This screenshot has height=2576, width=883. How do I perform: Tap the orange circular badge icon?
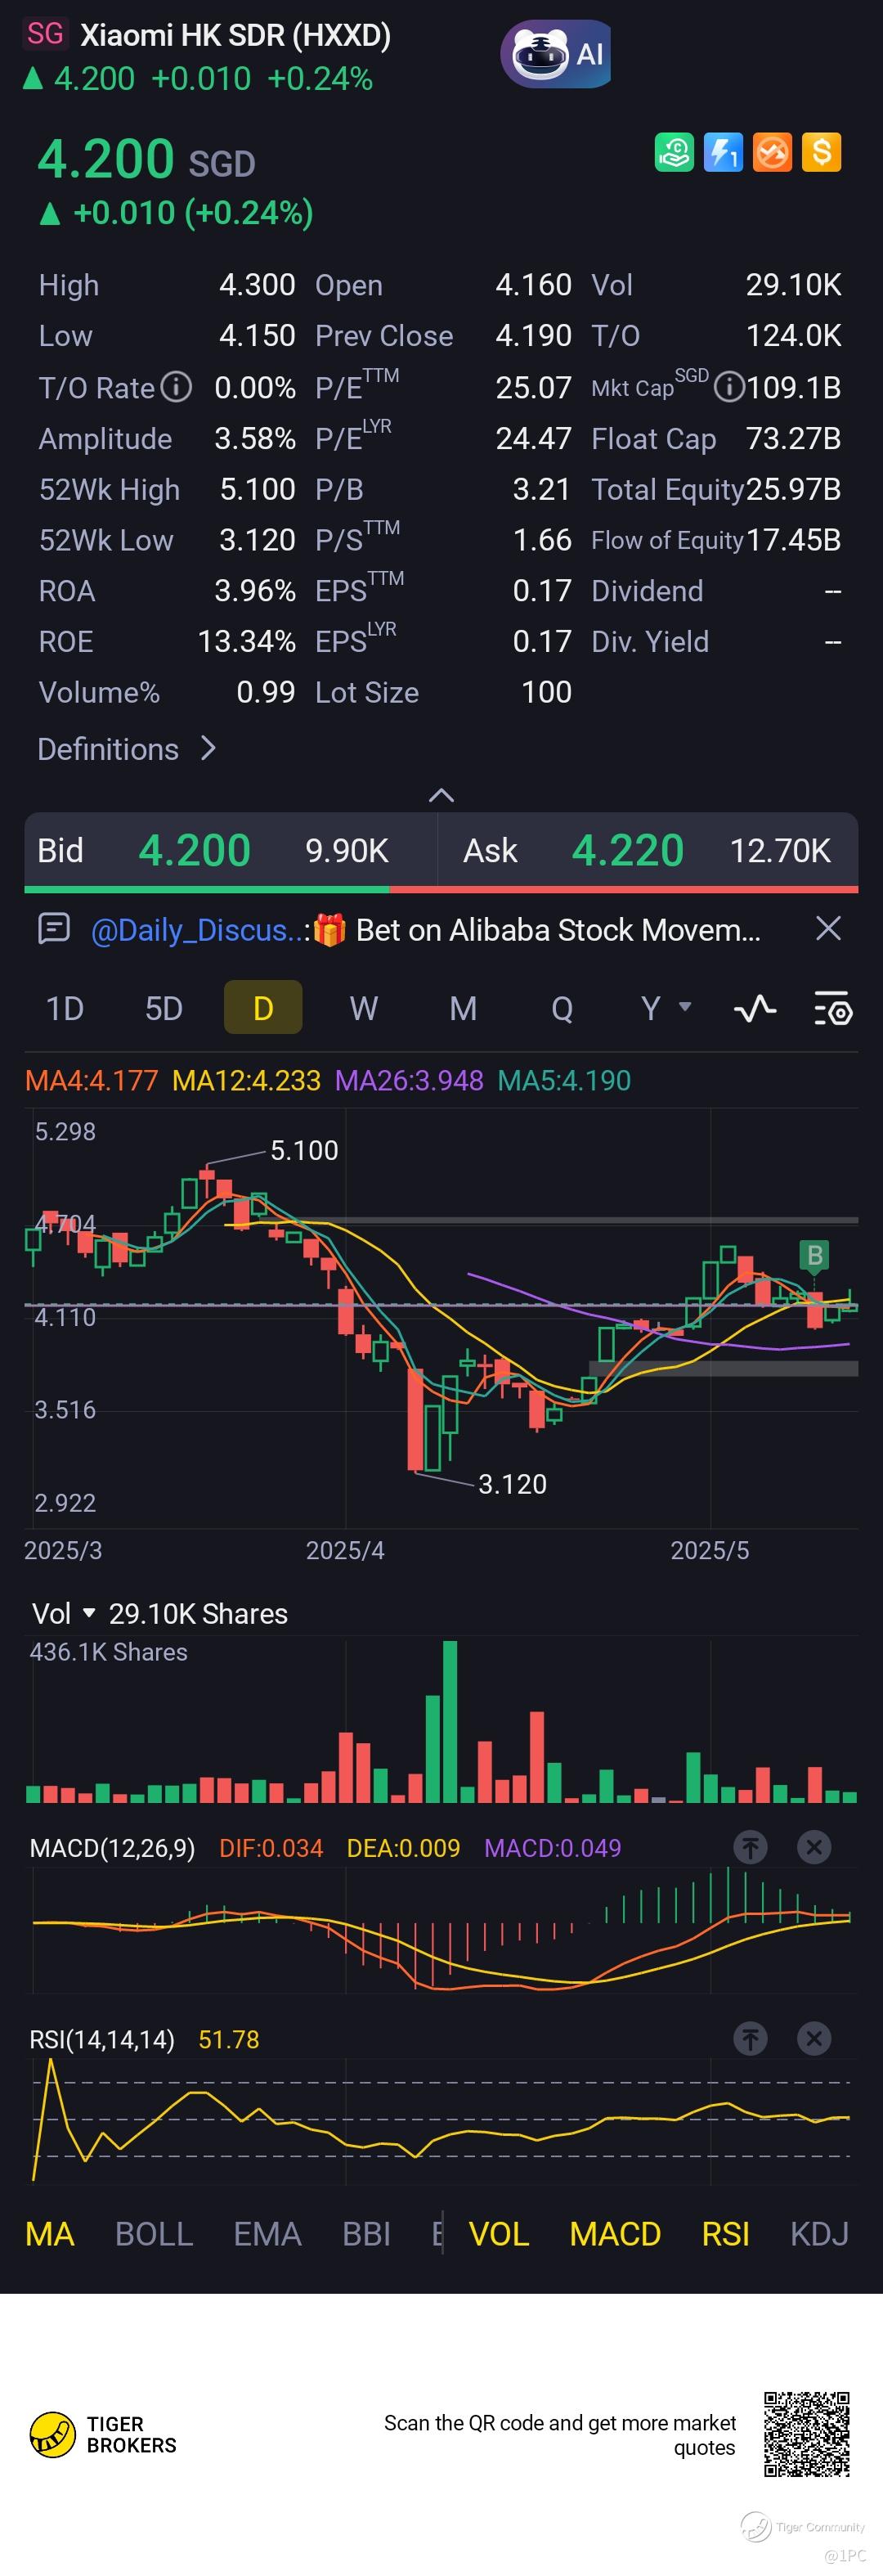click(772, 152)
